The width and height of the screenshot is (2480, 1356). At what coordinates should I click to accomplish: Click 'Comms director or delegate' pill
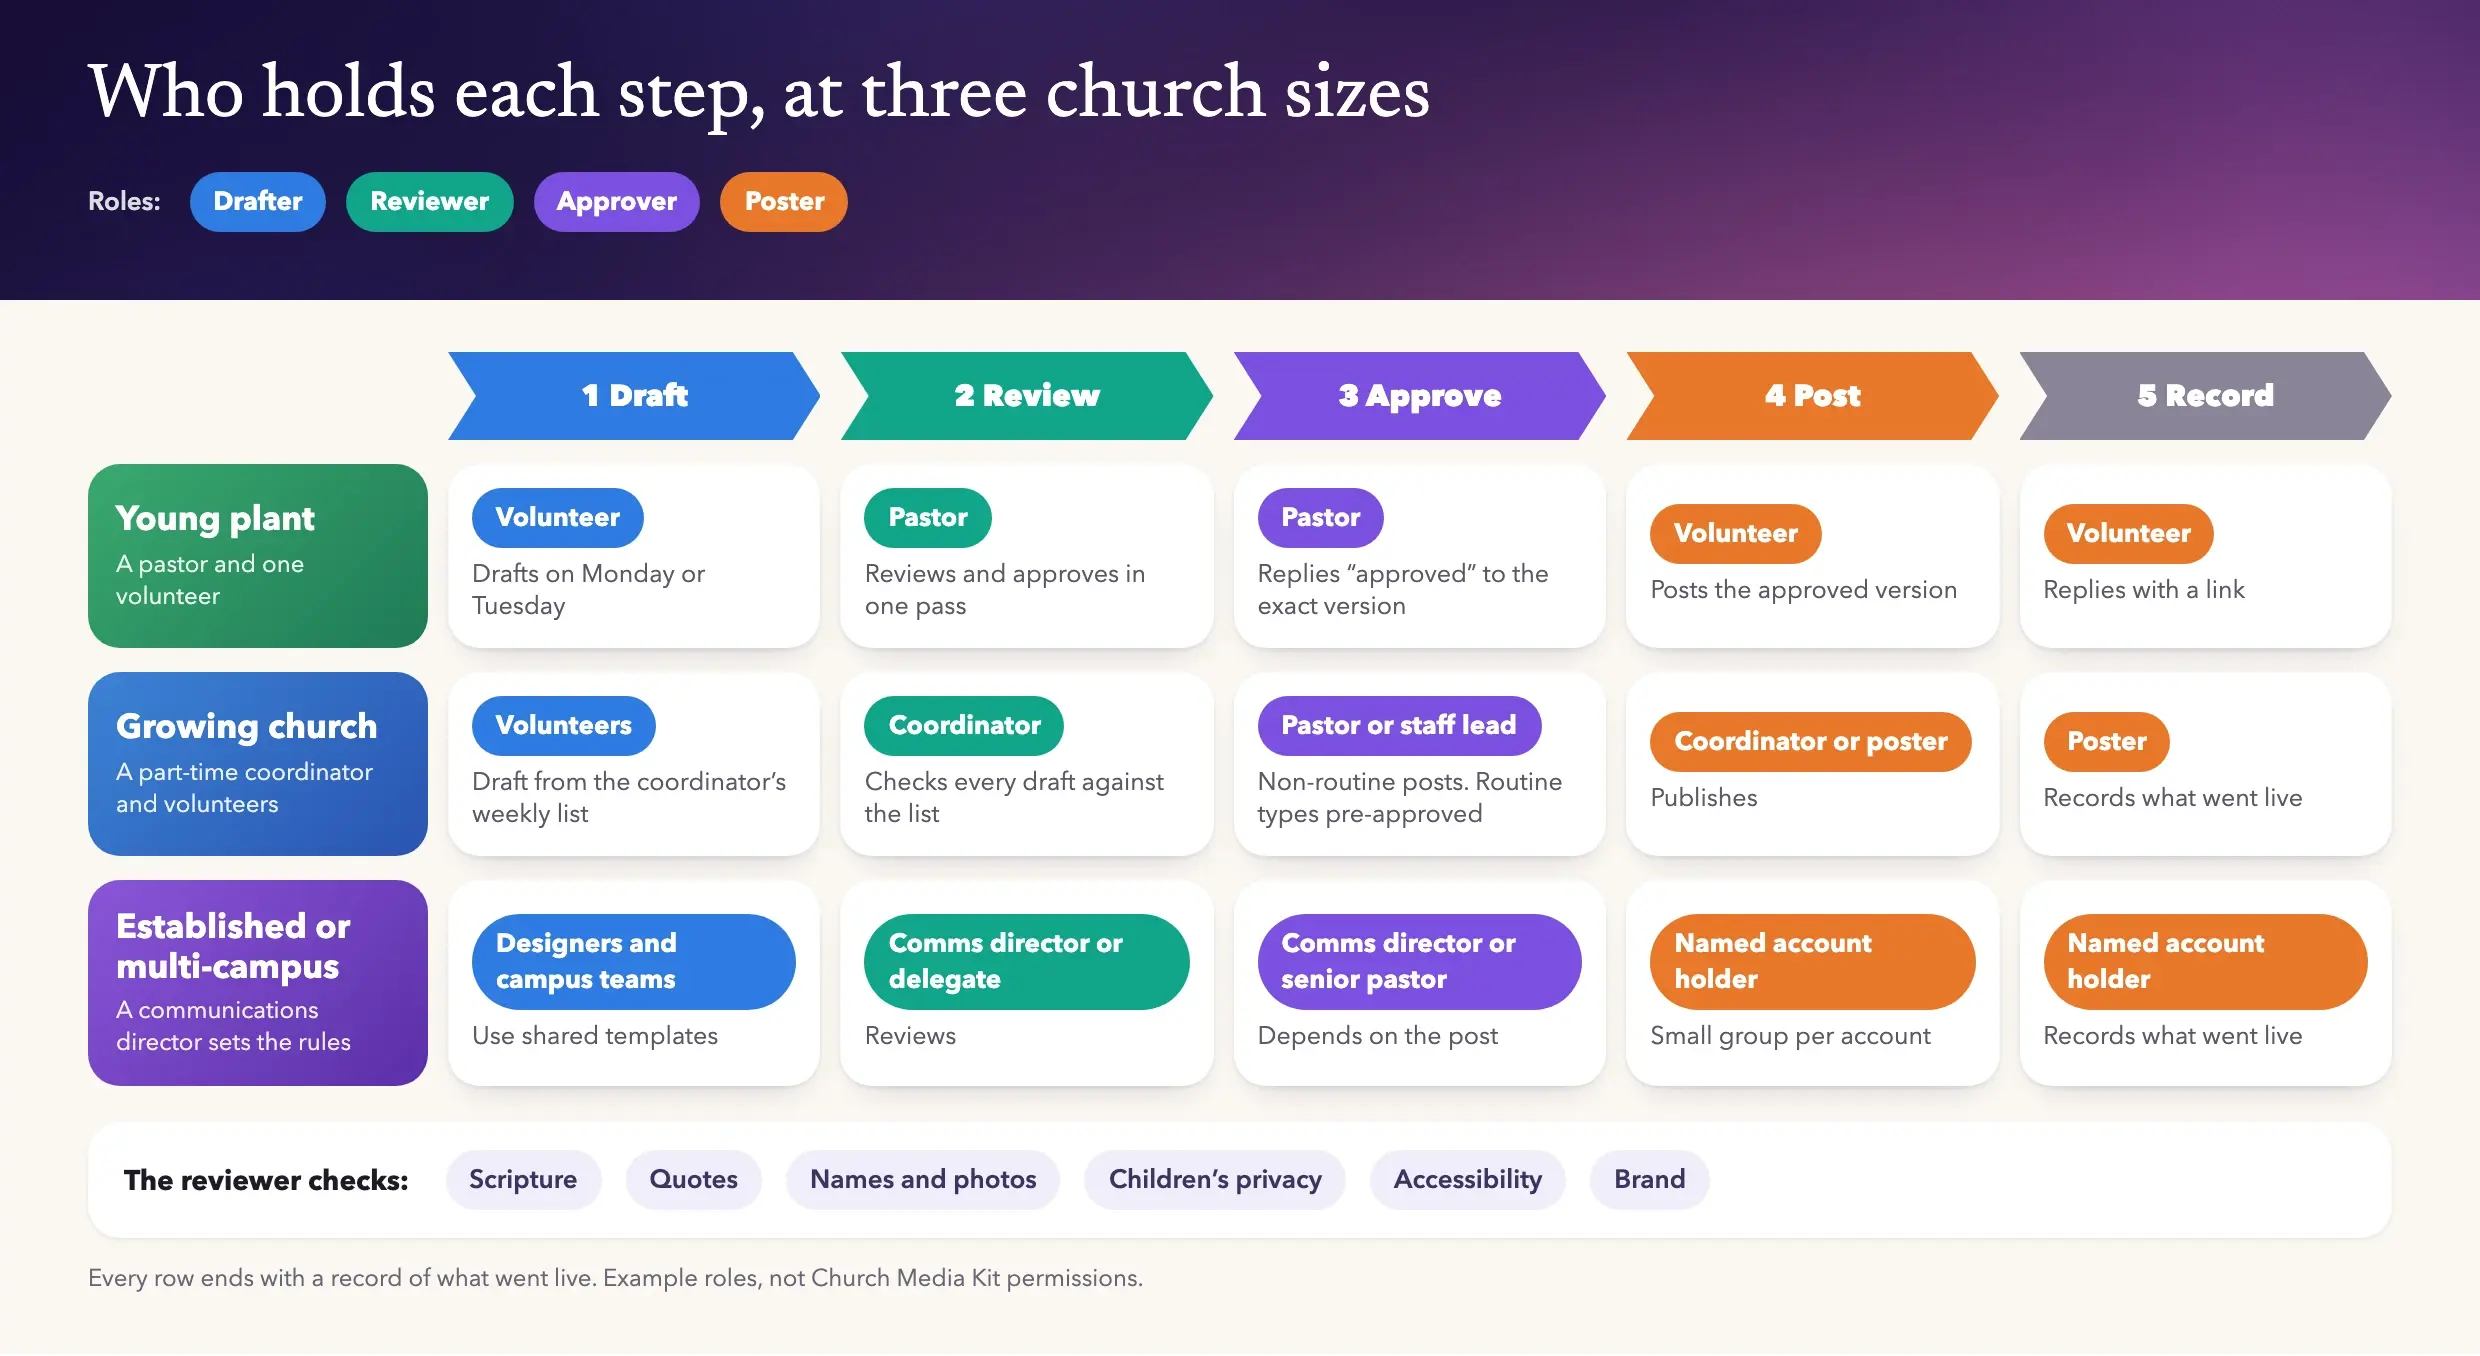coord(1027,962)
